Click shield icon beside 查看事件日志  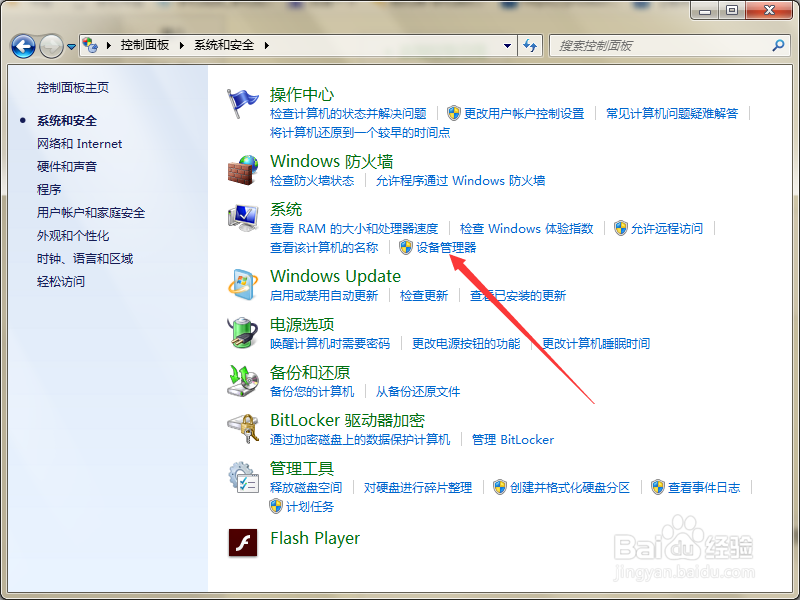[658, 487]
